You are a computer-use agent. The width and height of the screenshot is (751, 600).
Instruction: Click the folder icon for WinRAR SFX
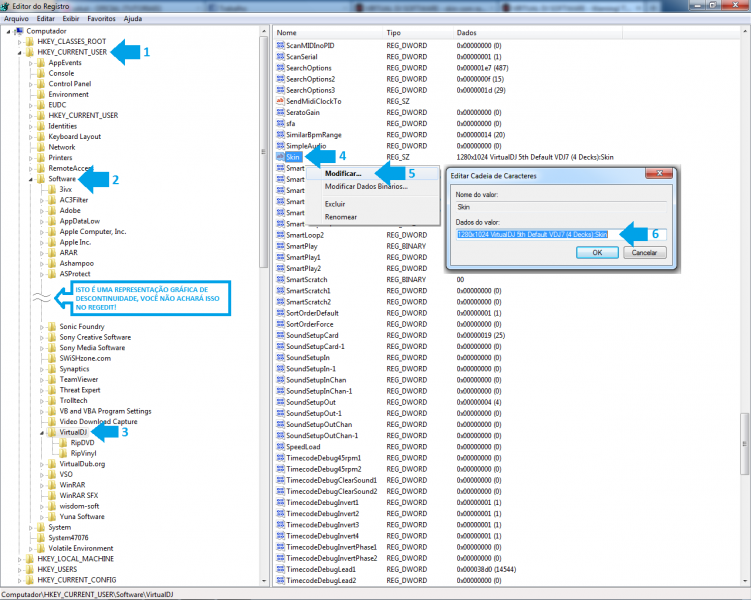[x=52, y=496]
